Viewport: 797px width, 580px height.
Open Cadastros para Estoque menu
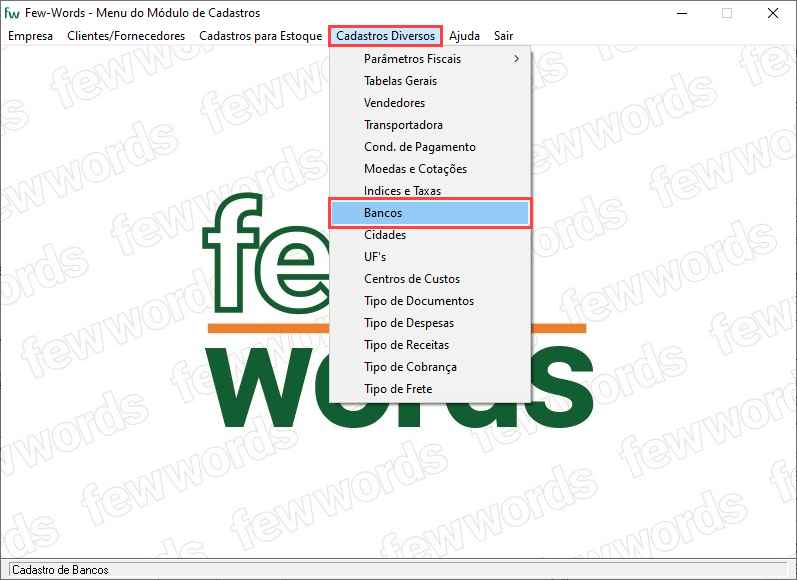pos(260,36)
